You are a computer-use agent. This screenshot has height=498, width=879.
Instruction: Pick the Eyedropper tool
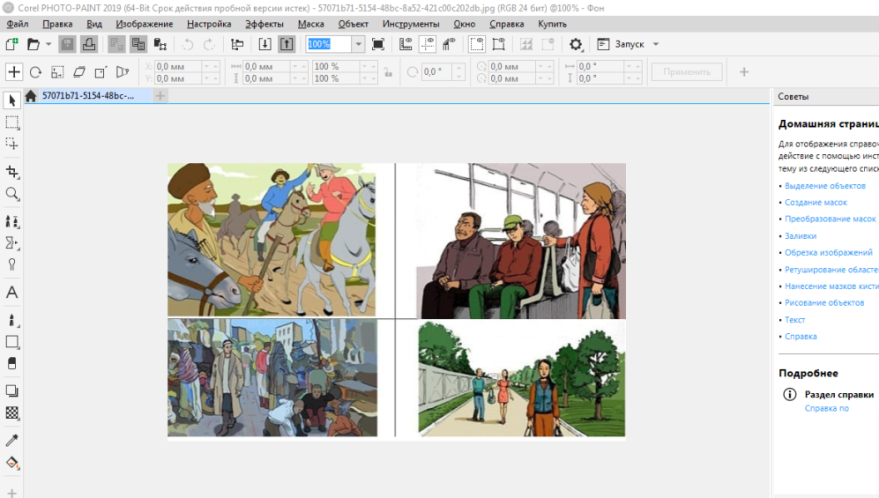point(13,440)
